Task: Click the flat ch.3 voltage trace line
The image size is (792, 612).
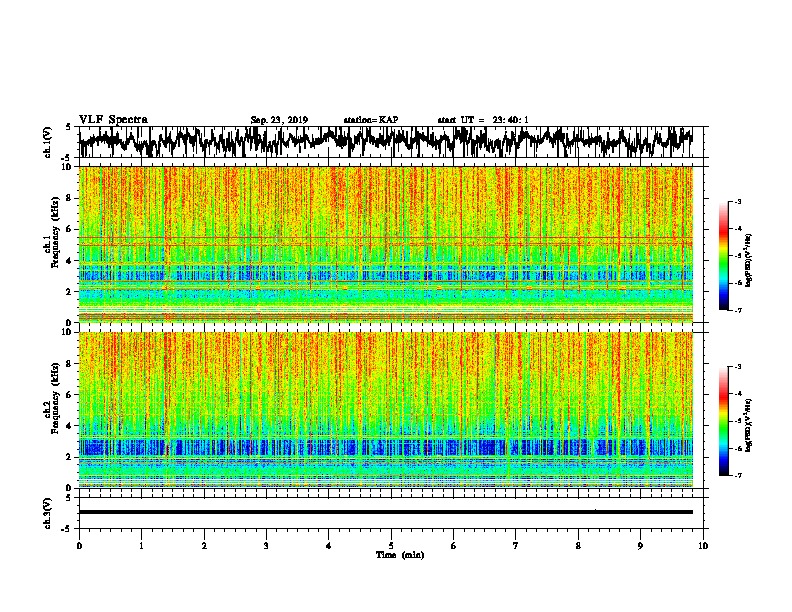Action: (386, 512)
